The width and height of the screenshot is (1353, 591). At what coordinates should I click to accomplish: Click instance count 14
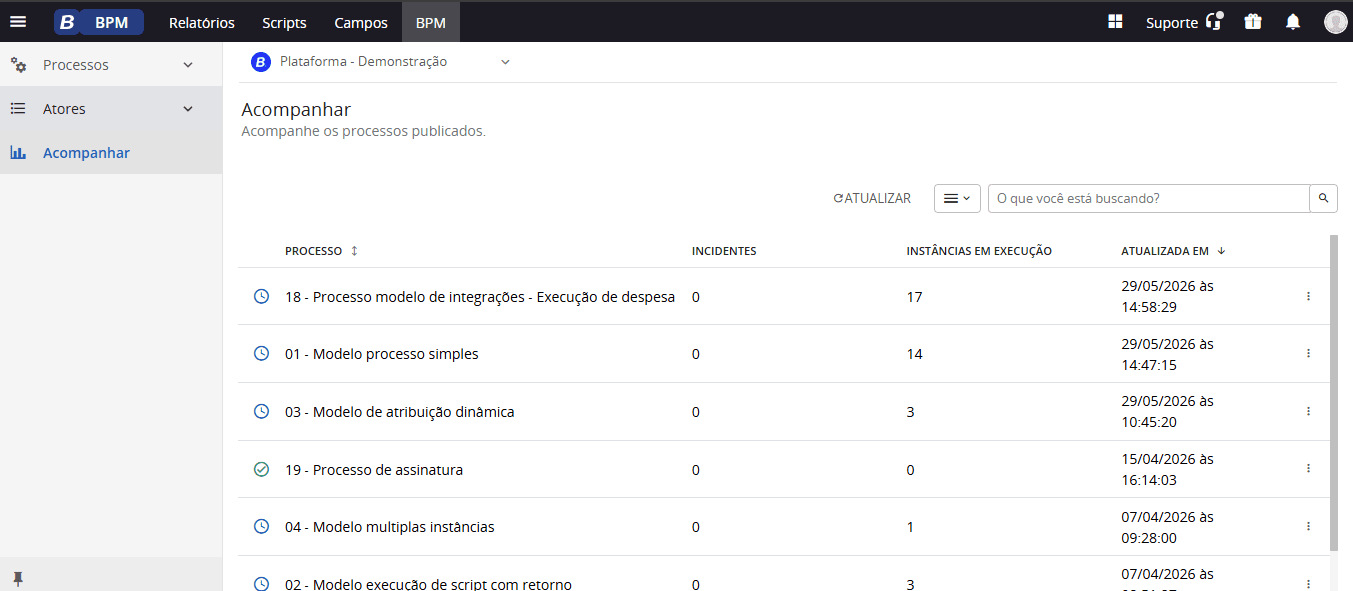pyautogui.click(x=914, y=354)
